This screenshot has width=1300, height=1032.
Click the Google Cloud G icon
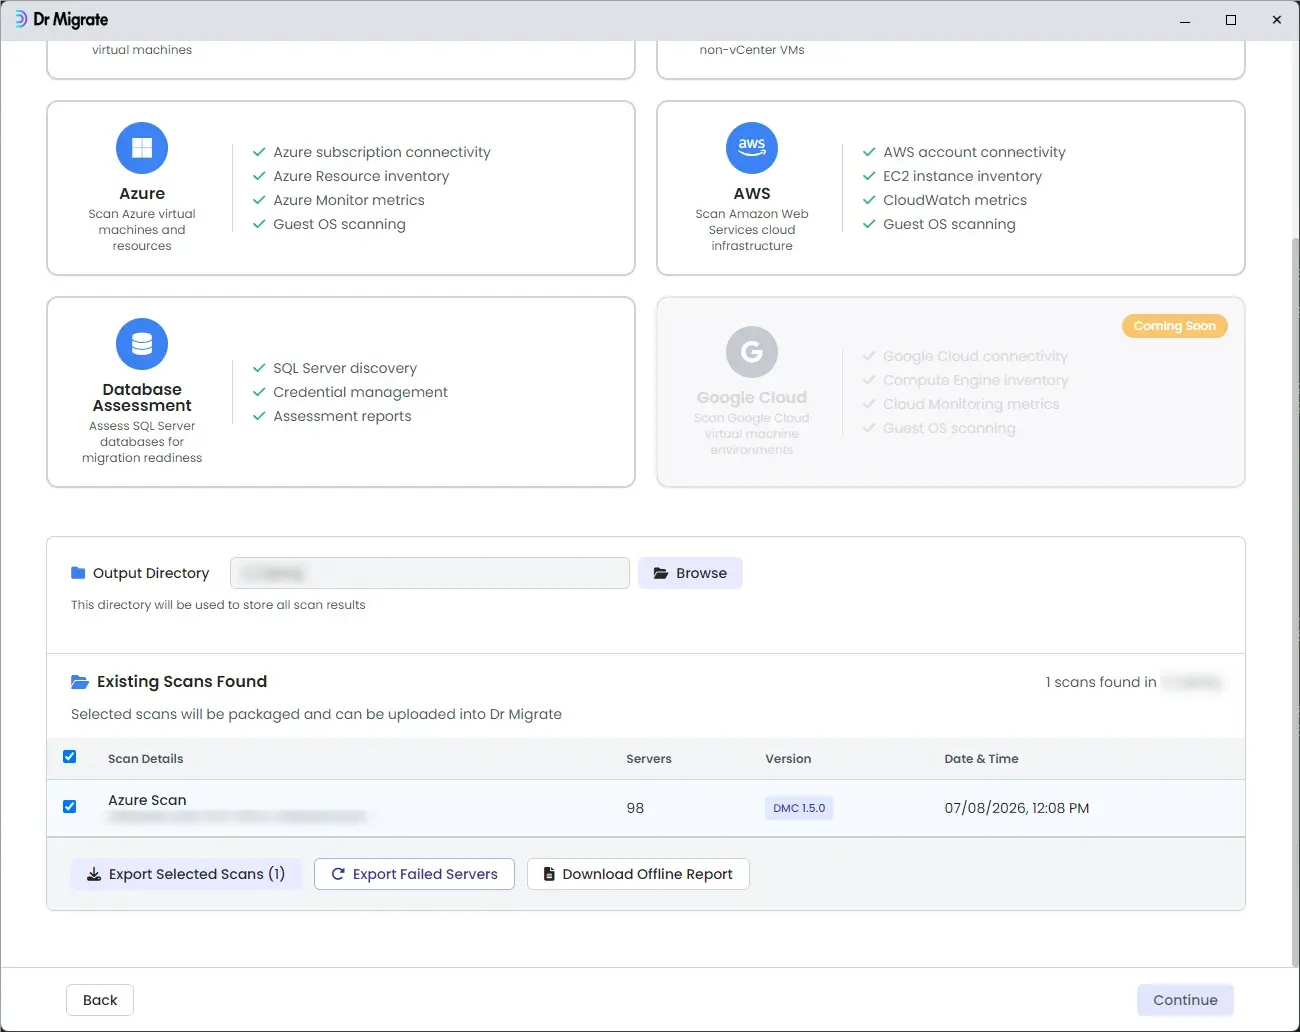pyautogui.click(x=752, y=352)
